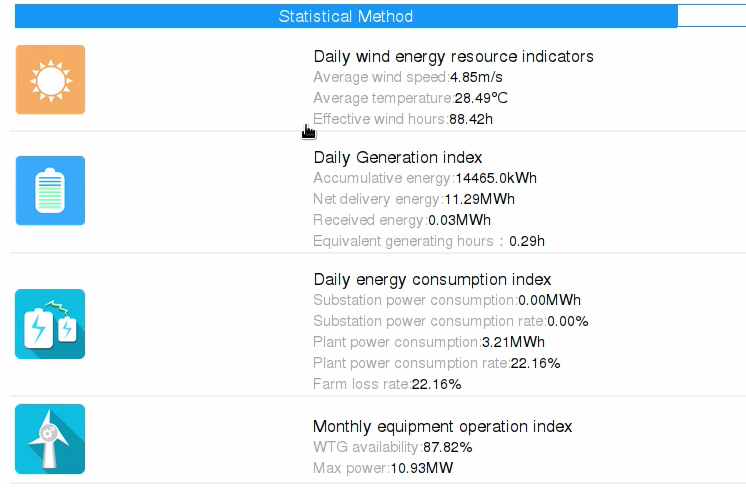This screenshot has height=488, width=746.
Task: Click the orange sun wind resource icon
Action: pyautogui.click(x=50, y=79)
